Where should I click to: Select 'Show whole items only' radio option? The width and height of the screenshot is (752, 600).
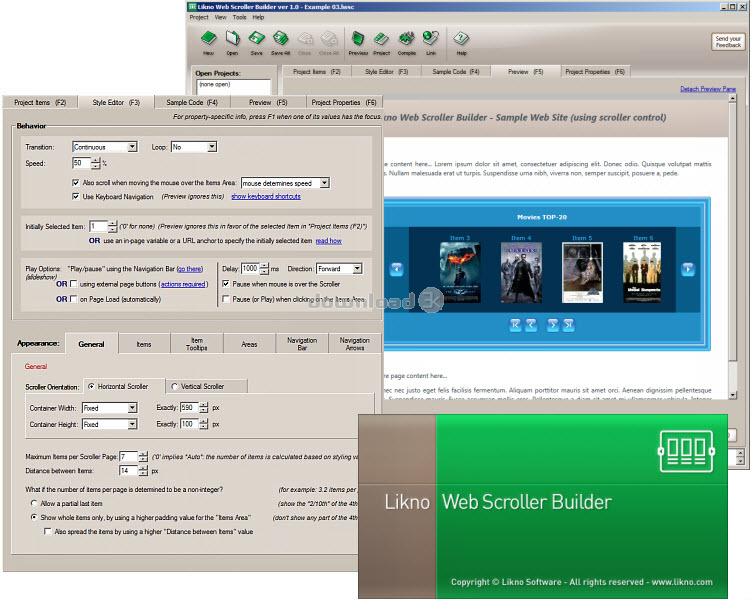[34, 518]
